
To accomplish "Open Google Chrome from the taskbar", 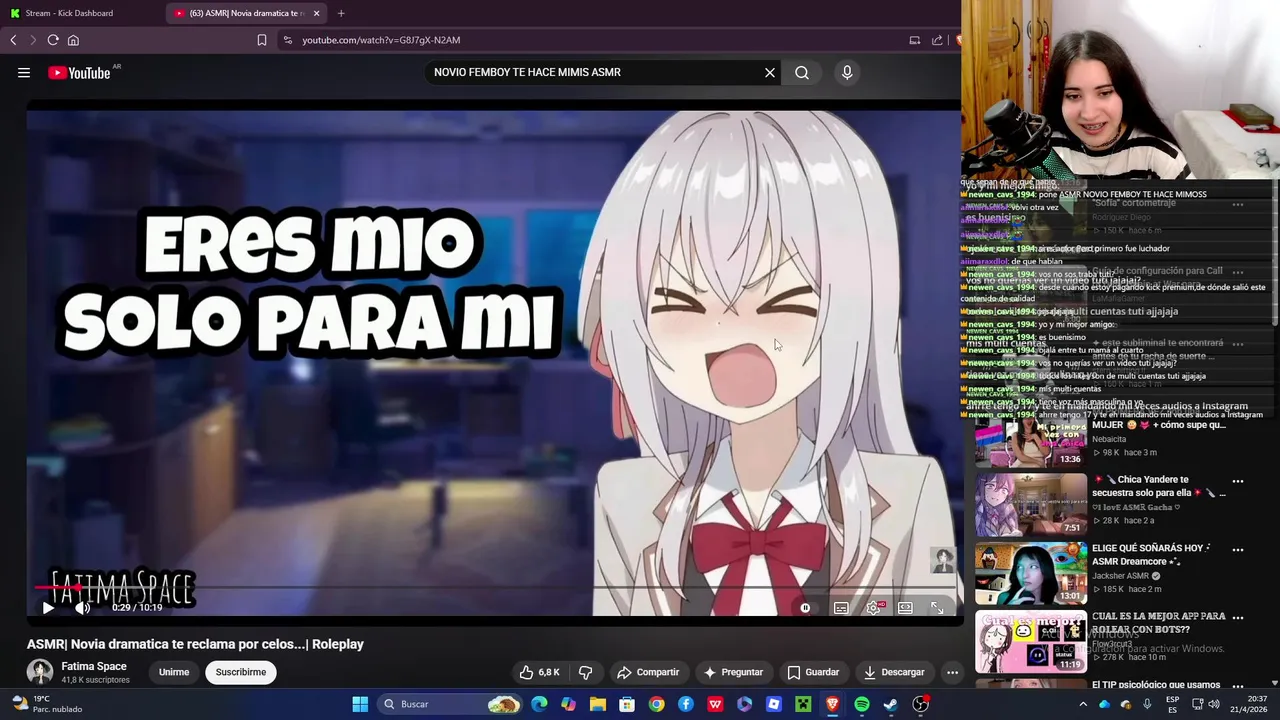I will pos(656,704).
